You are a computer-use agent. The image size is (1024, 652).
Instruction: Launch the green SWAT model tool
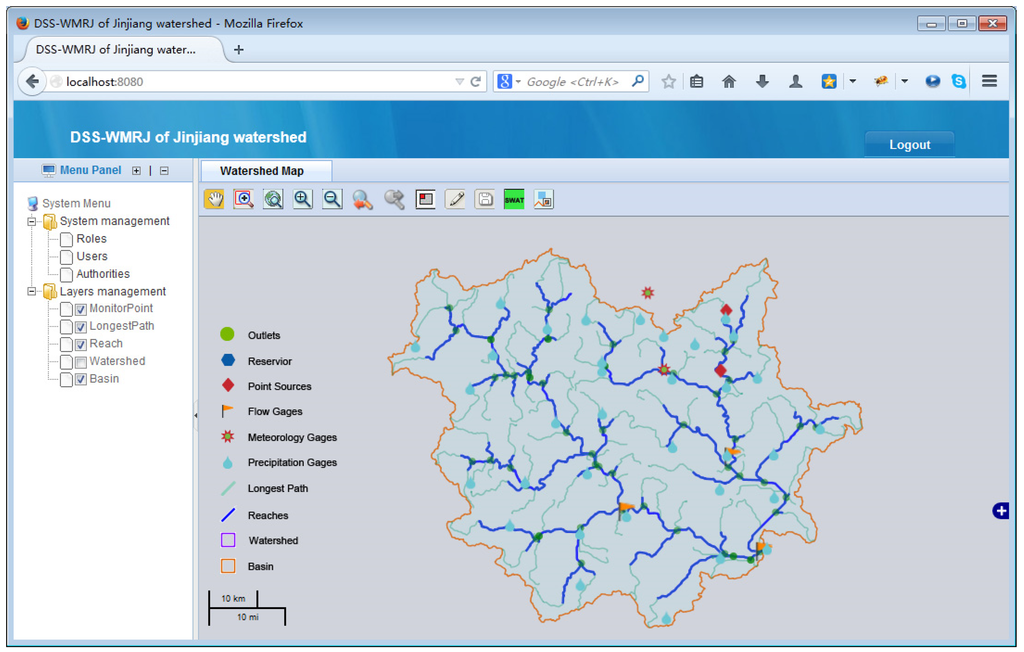pos(514,199)
